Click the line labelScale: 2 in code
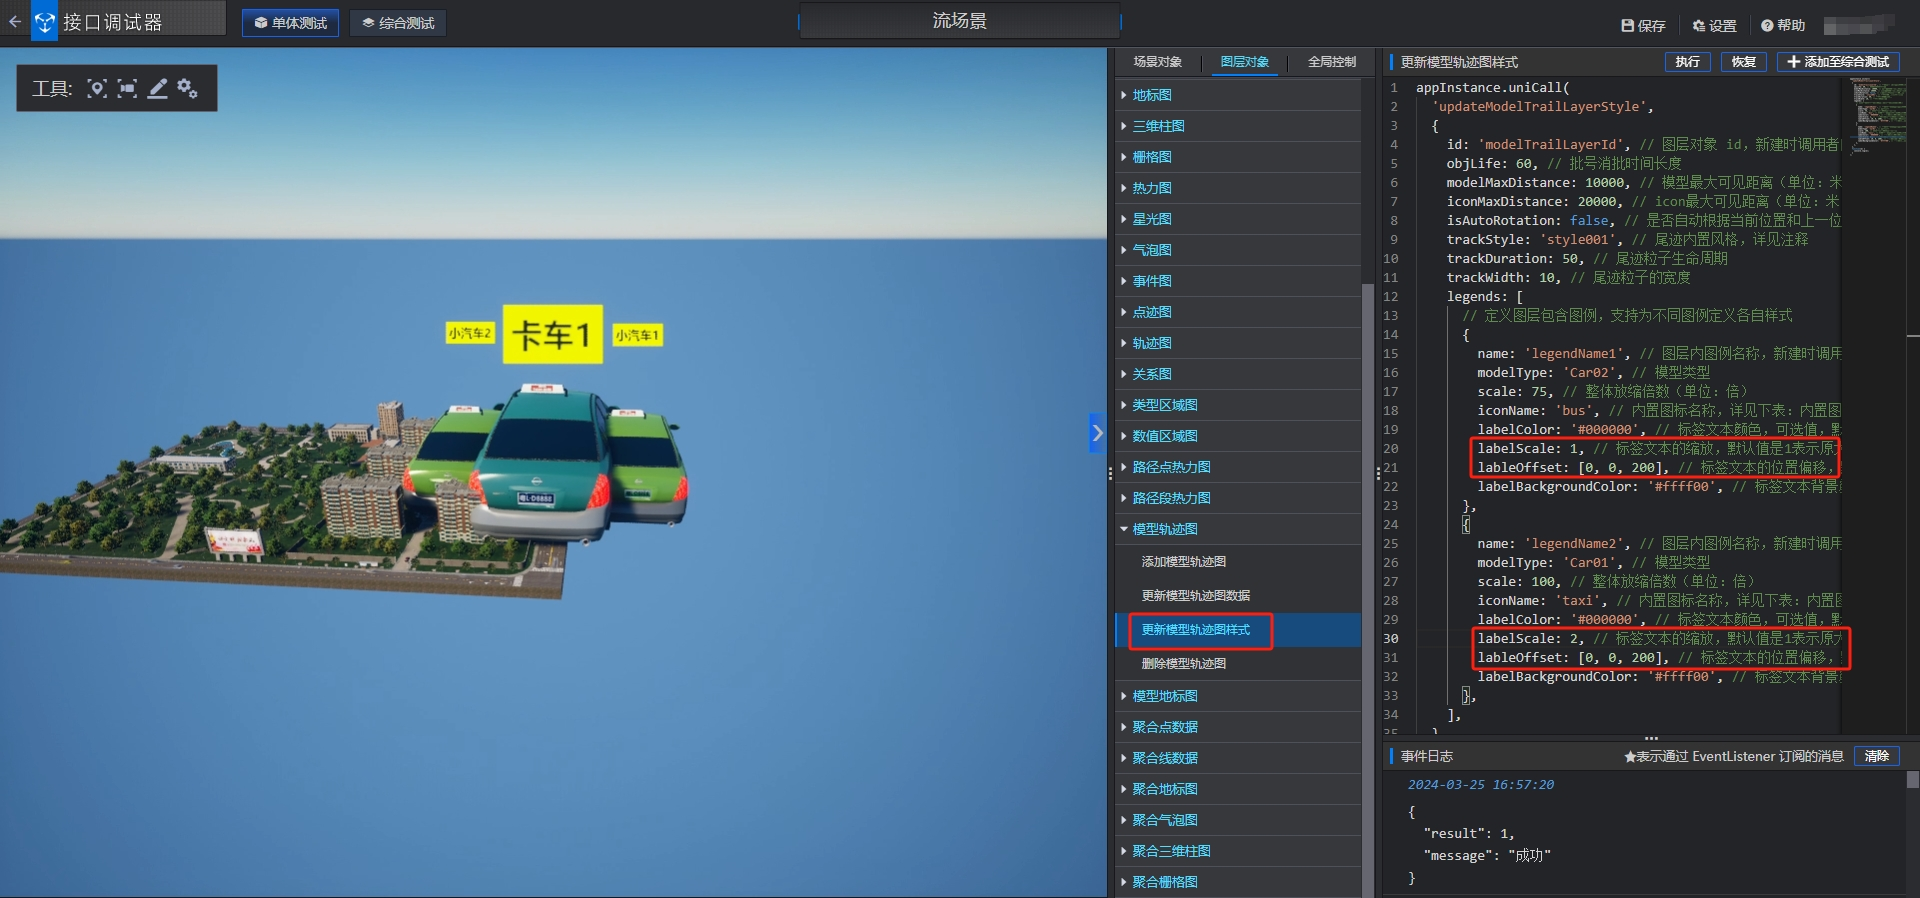 point(1660,639)
